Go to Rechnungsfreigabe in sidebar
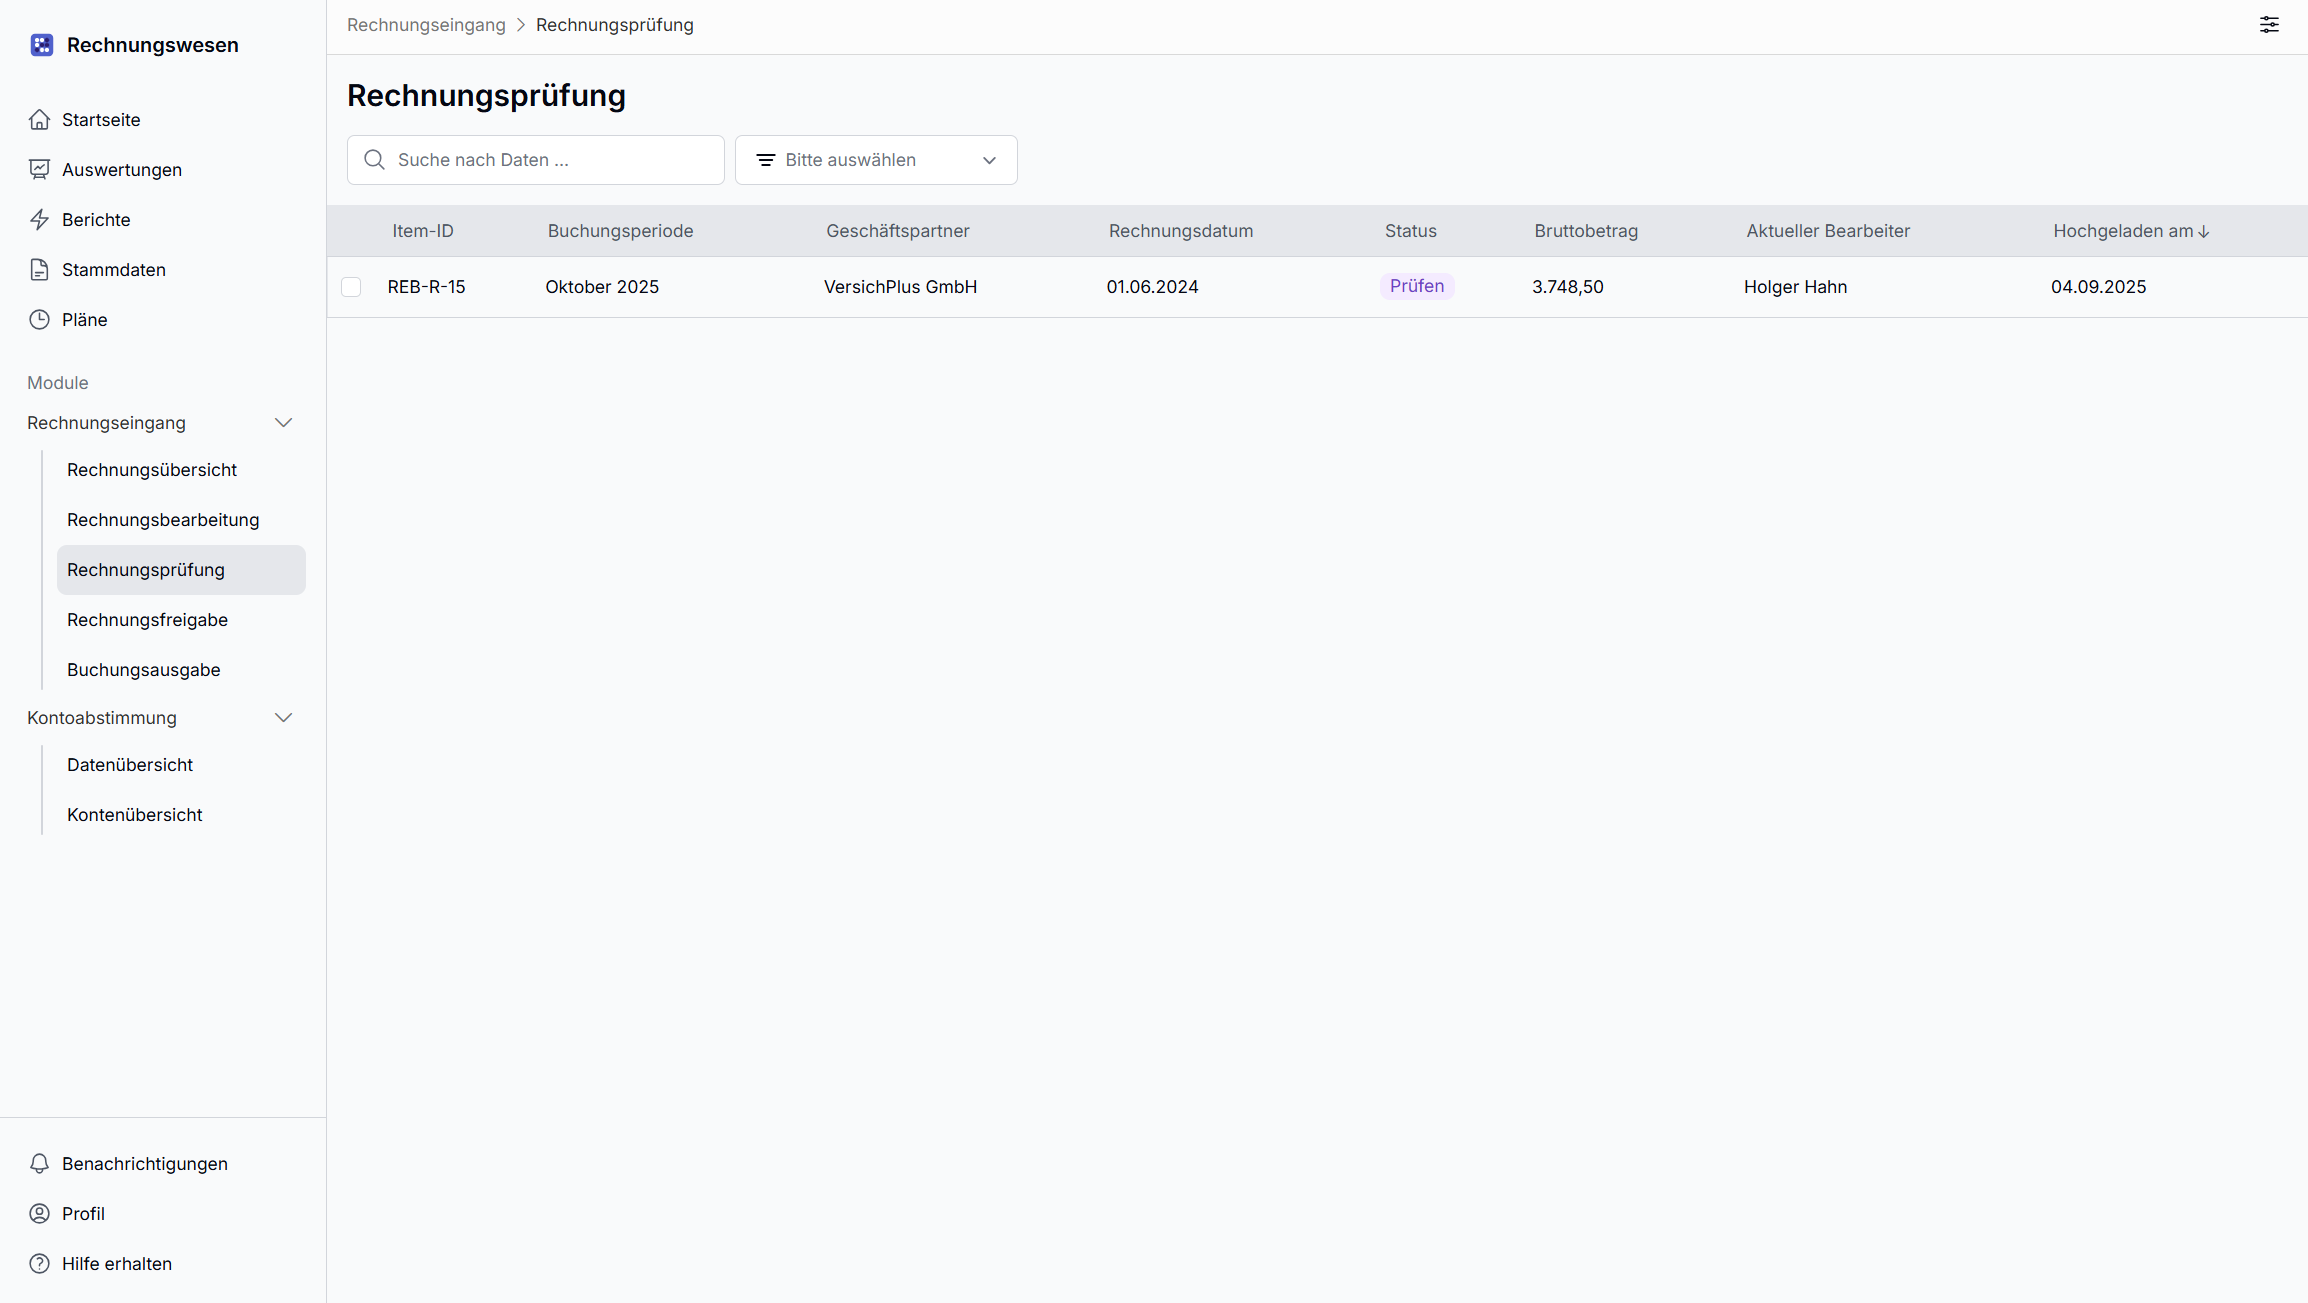 [147, 620]
